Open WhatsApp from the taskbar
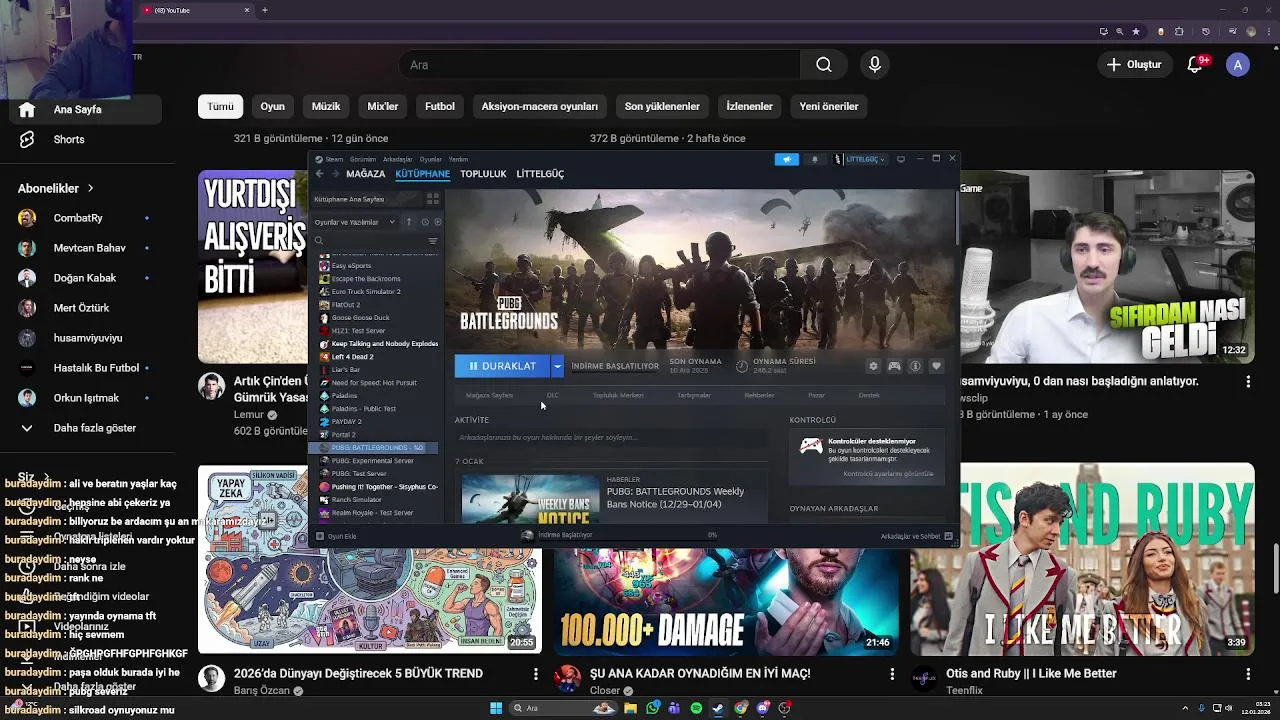Viewport: 1280px width, 720px height. [653, 708]
